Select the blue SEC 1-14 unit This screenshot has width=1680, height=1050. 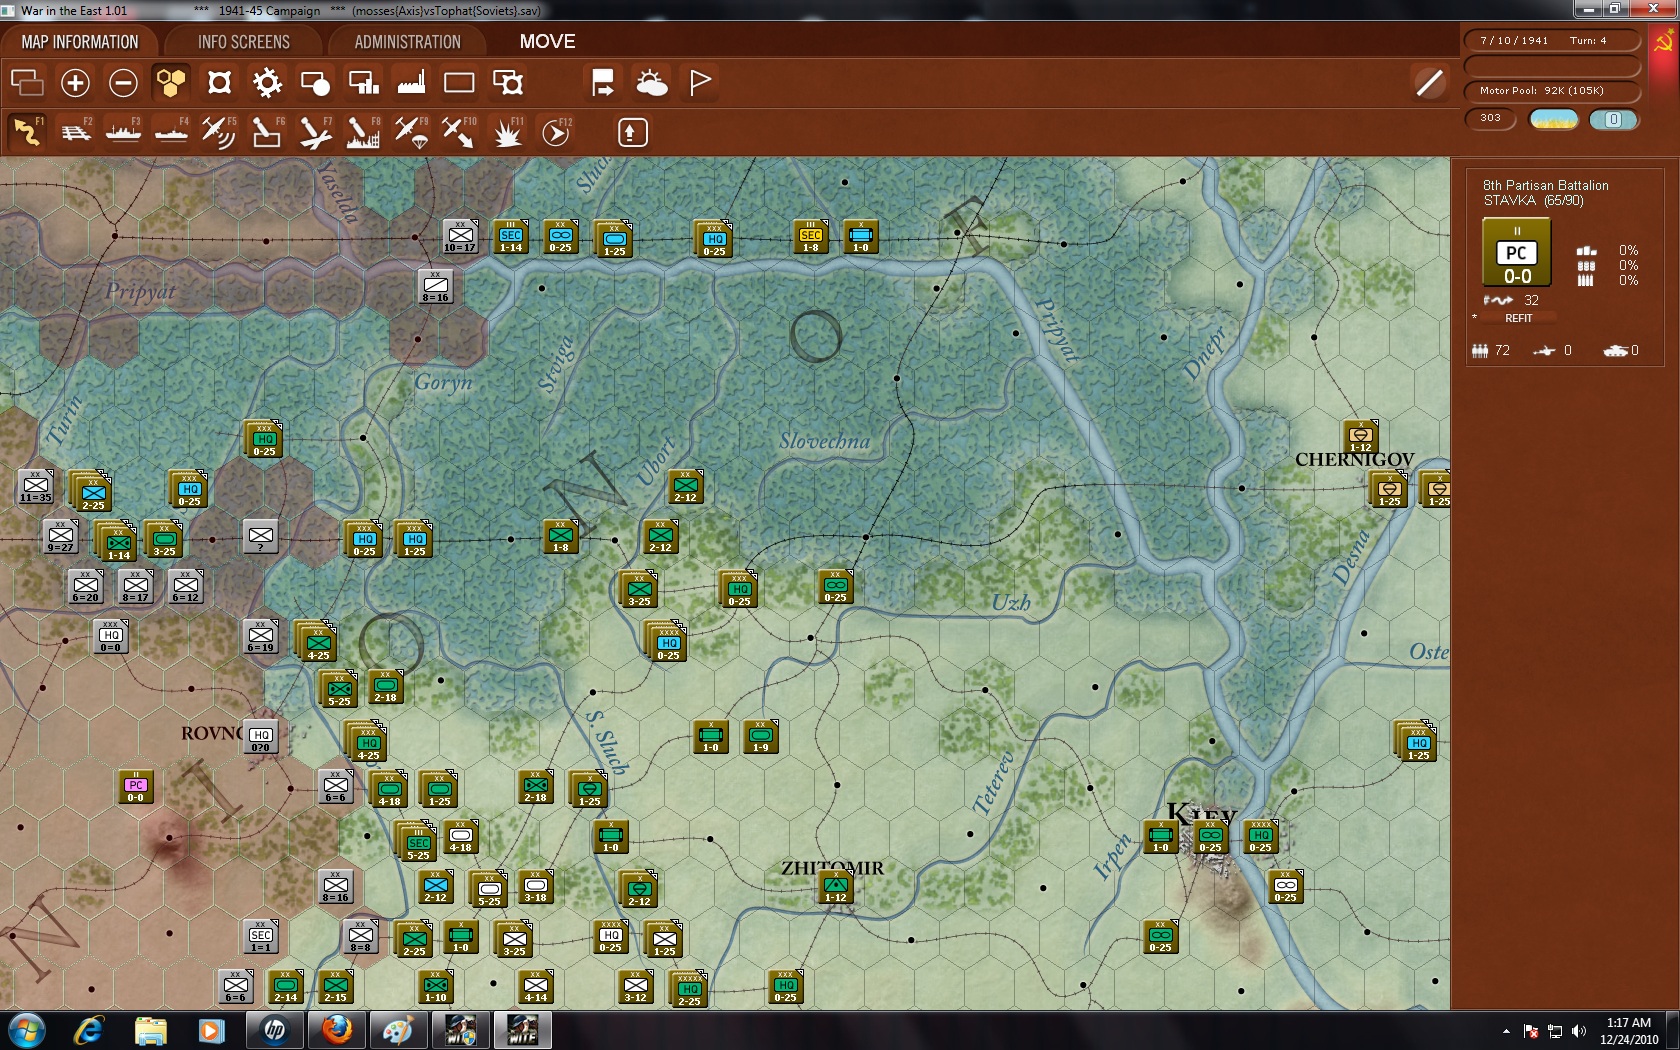point(511,237)
